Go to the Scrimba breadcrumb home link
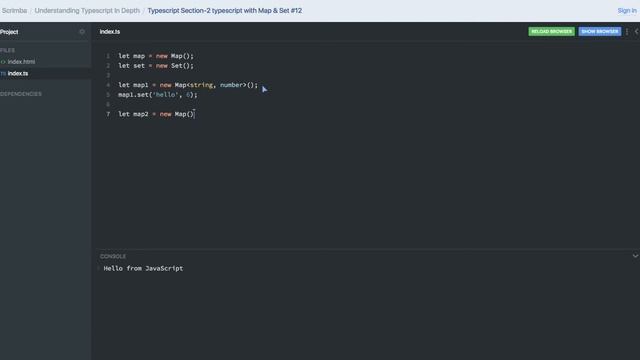 (x=14, y=11)
